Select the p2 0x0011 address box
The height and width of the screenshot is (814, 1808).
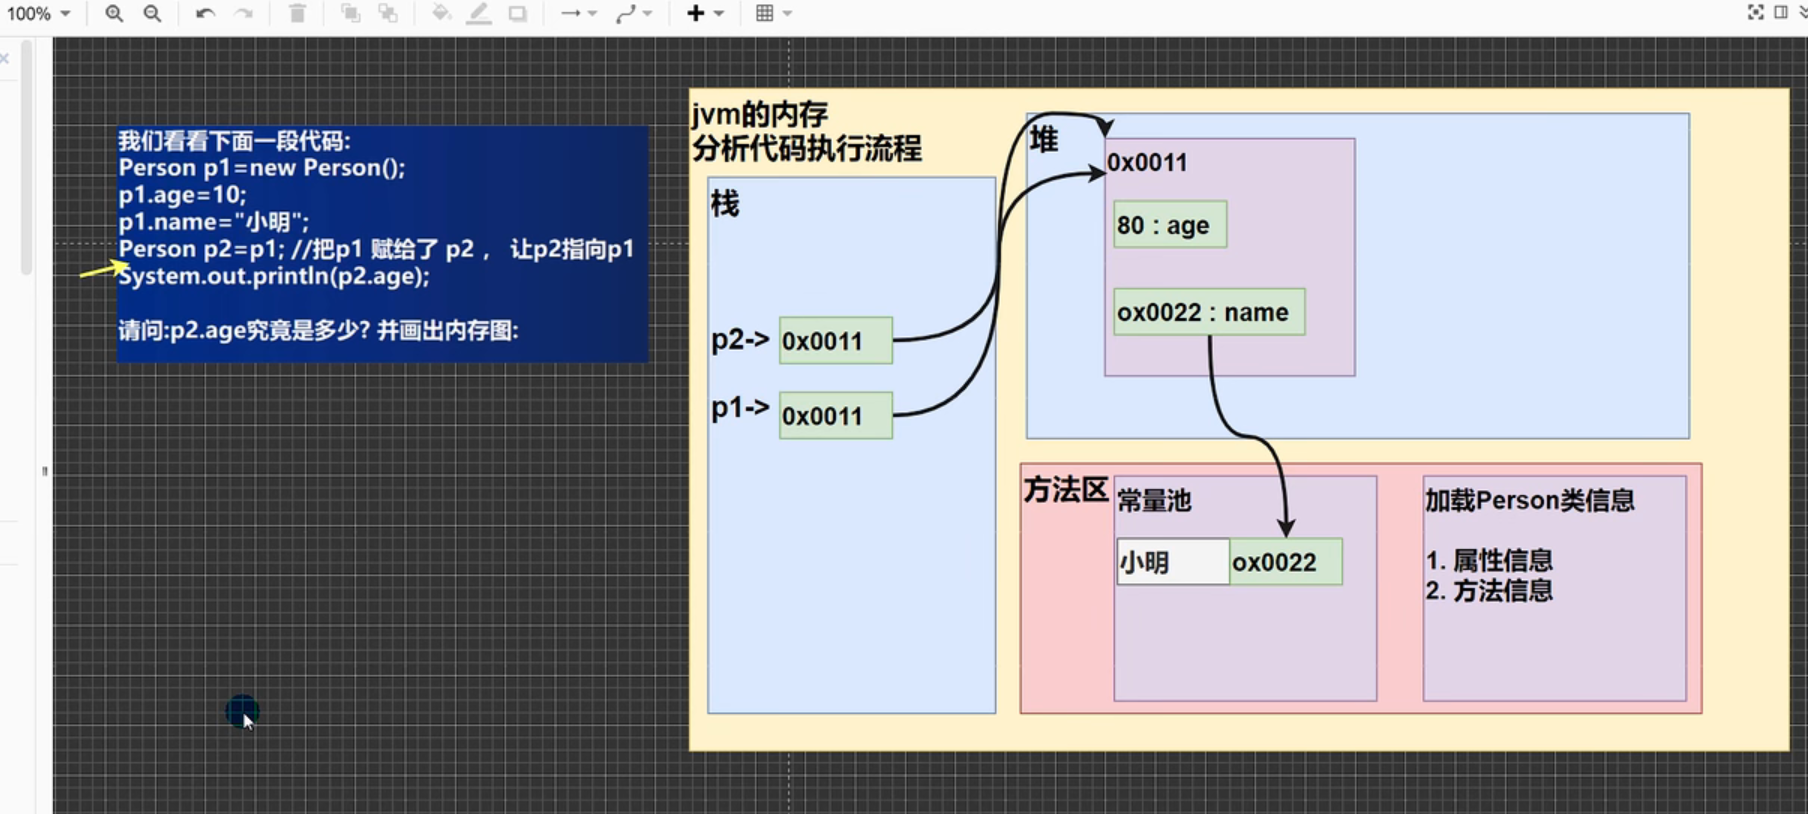[x=835, y=341]
